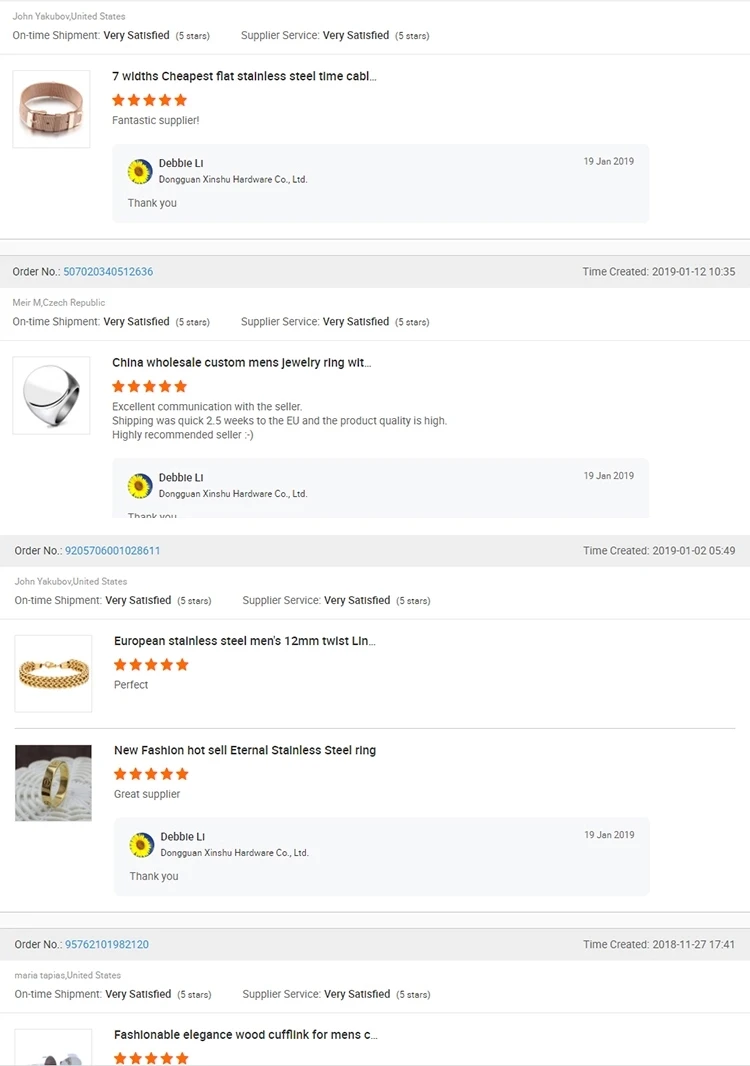Open order number 9205706001028611

(x=112, y=551)
